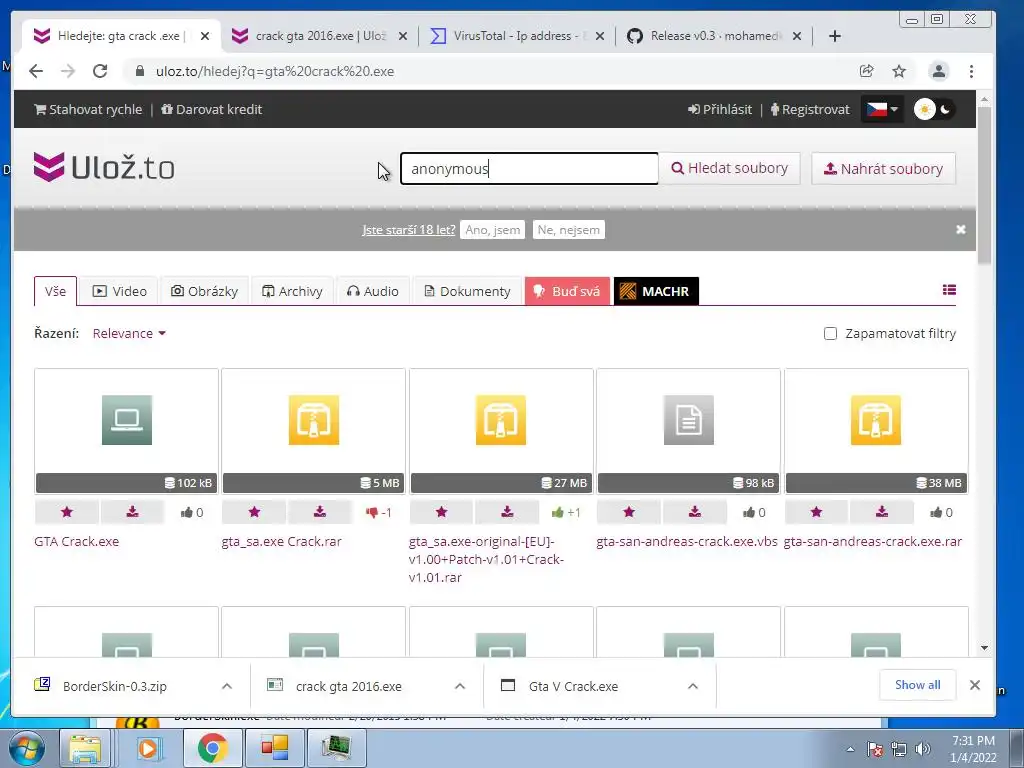
Task: Favorite gta-san-andreas-crack.exe.vbs with star
Action: [629, 512]
